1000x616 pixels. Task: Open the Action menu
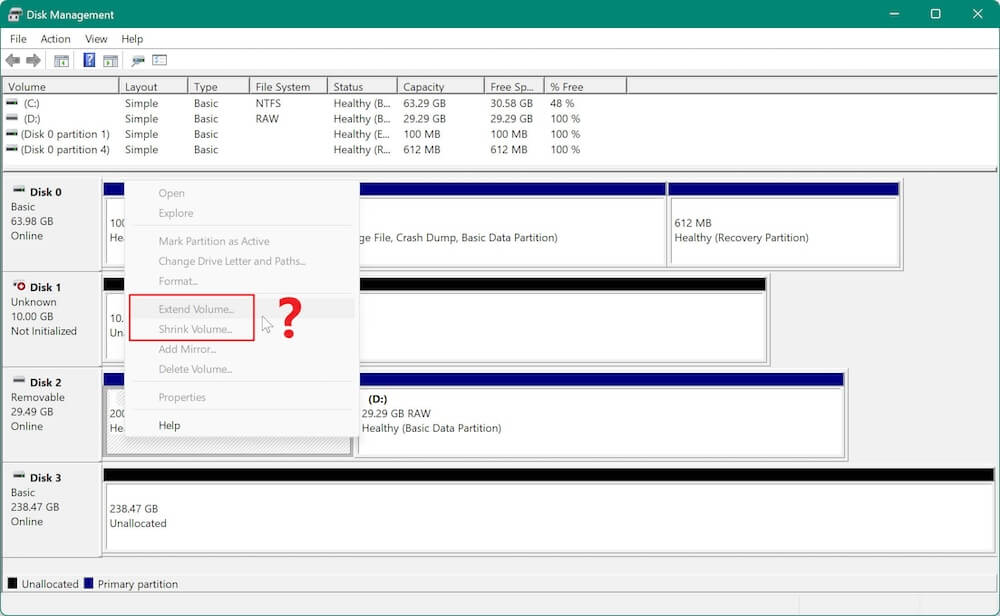point(55,39)
